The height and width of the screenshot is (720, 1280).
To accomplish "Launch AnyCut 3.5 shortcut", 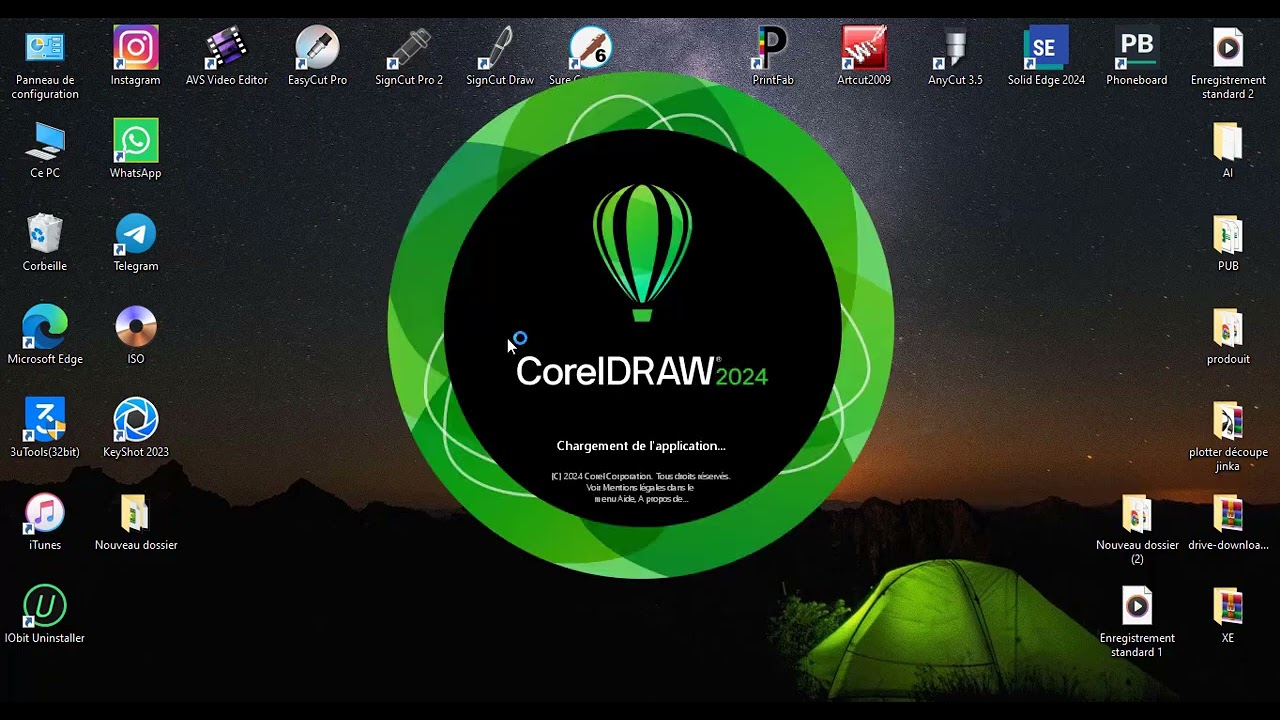I will (x=955, y=56).
